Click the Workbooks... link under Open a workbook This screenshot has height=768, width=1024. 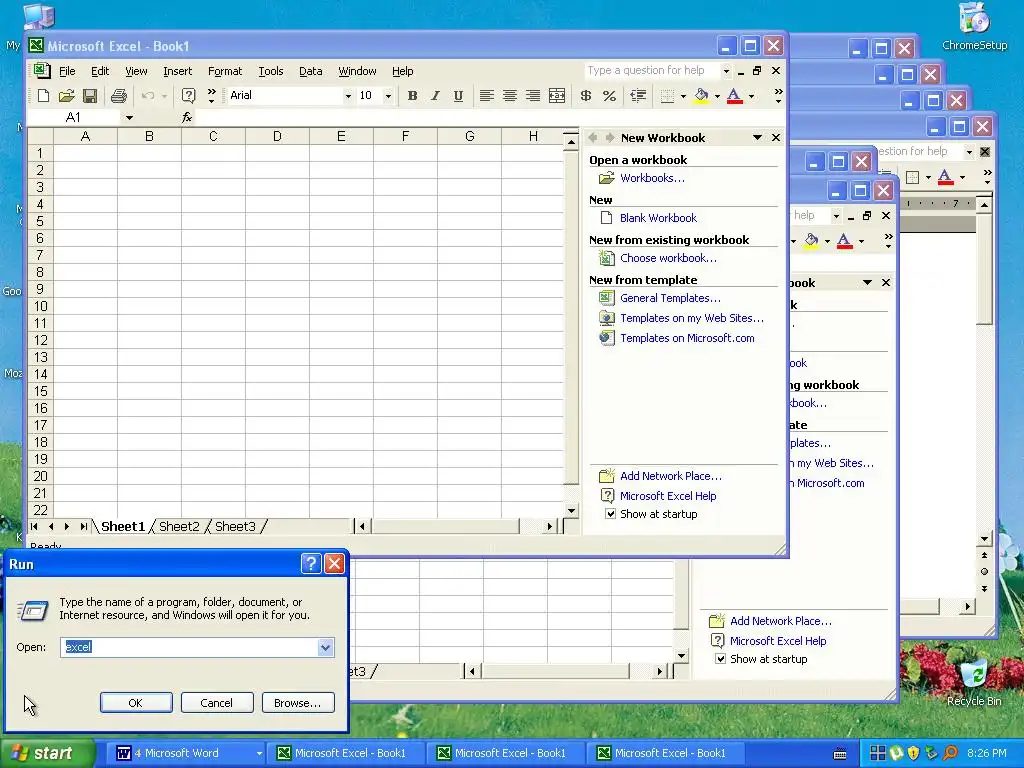652,178
